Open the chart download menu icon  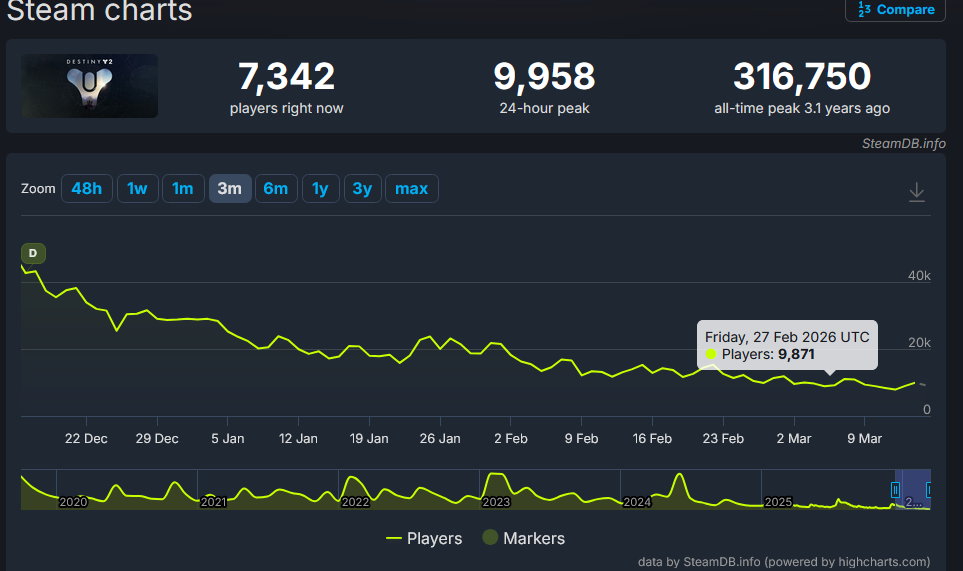[916, 192]
